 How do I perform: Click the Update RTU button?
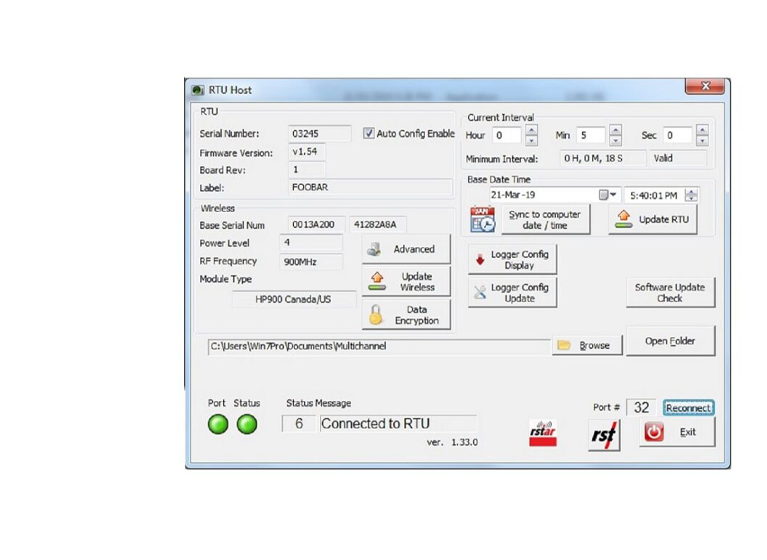click(653, 220)
